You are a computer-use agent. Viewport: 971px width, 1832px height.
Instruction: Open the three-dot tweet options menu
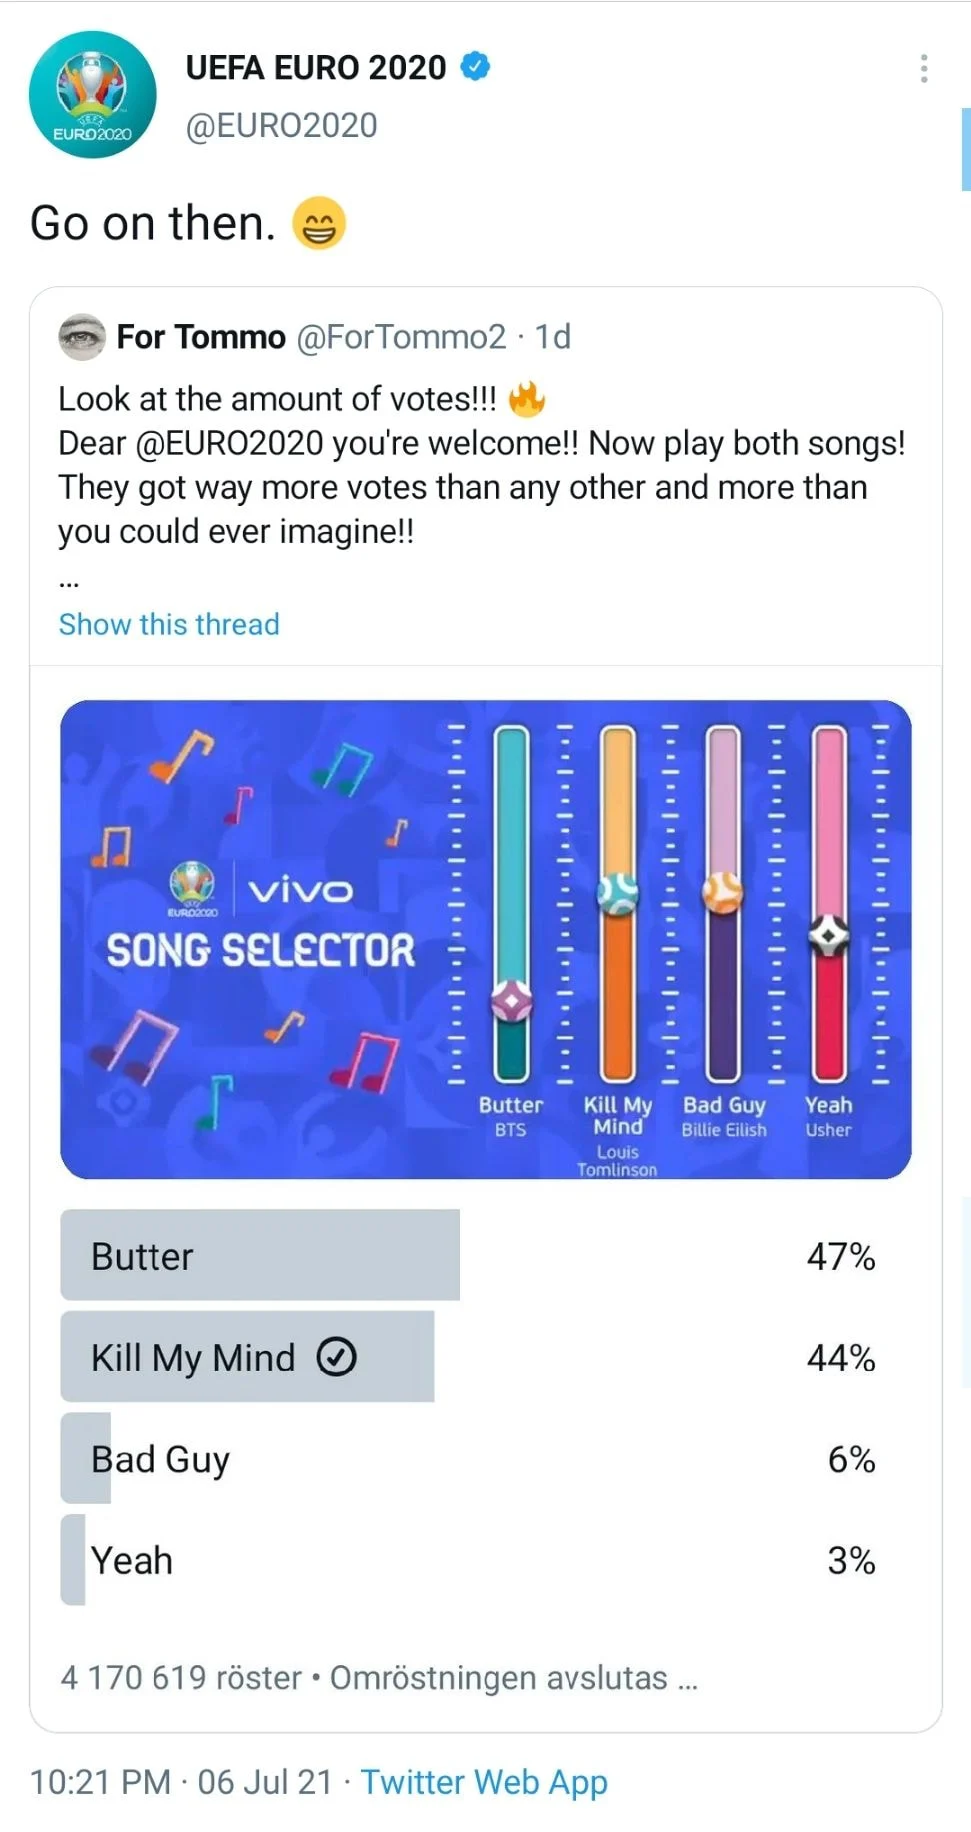(x=924, y=68)
